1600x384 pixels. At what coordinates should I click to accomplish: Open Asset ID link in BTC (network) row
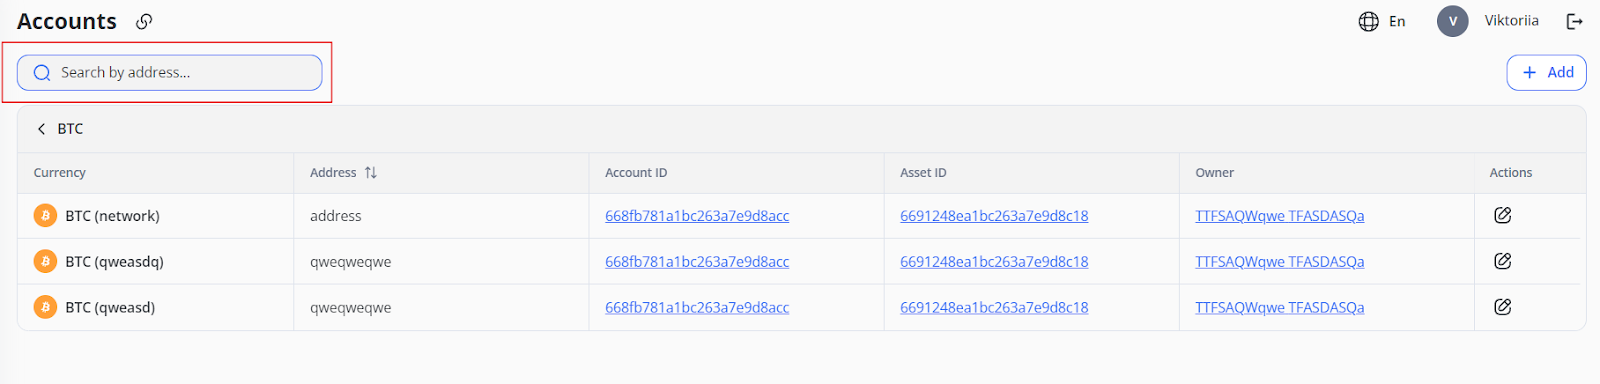(x=994, y=216)
